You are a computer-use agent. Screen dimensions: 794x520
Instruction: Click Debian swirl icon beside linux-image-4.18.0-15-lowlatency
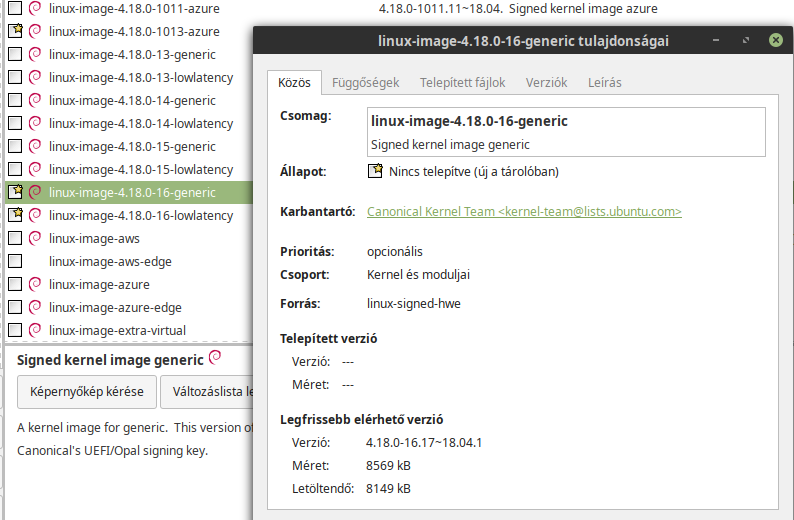(35, 169)
